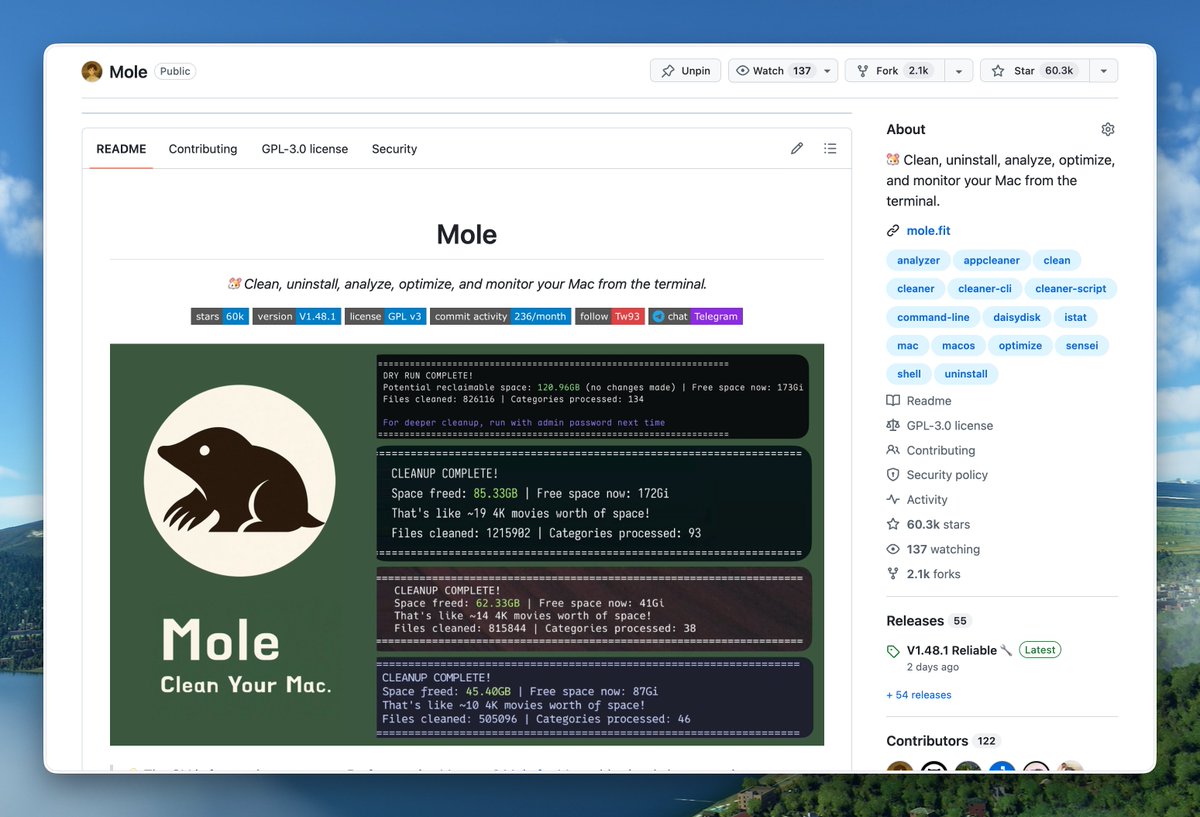The height and width of the screenshot is (817, 1200).
Task: Click the Watch button with eye icon
Action: click(x=773, y=71)
